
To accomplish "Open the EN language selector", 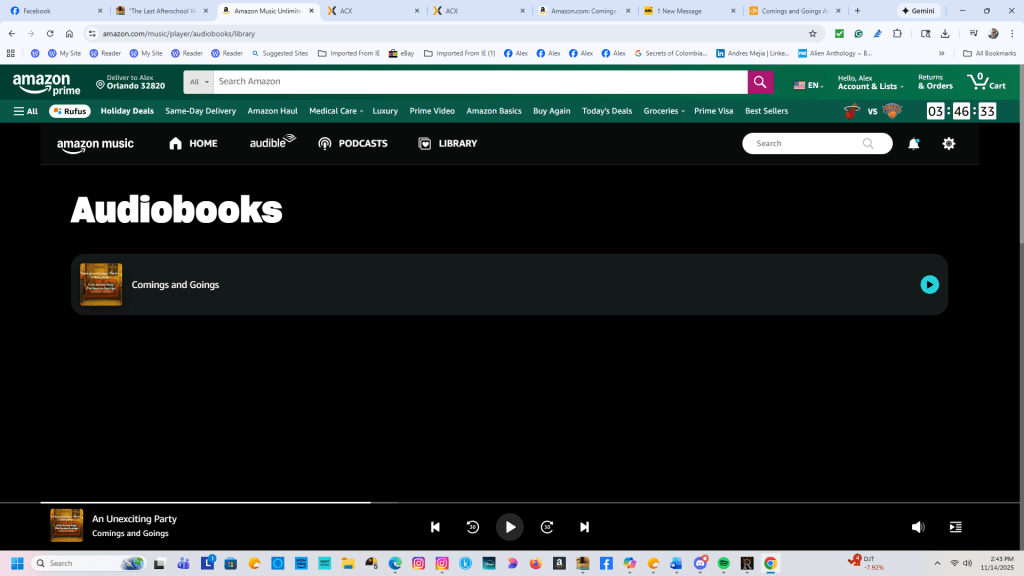I will 808,85.
